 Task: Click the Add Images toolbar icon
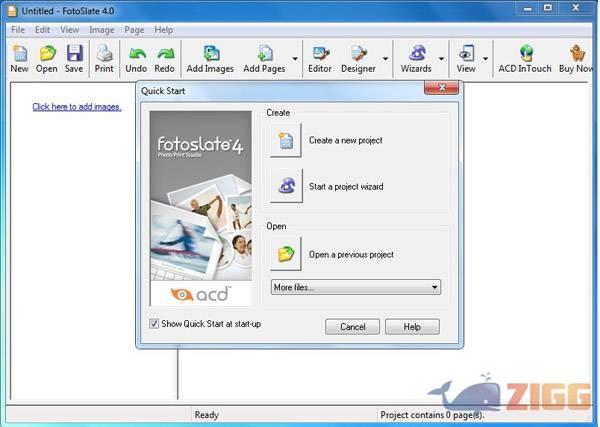(x=211, y=59)
